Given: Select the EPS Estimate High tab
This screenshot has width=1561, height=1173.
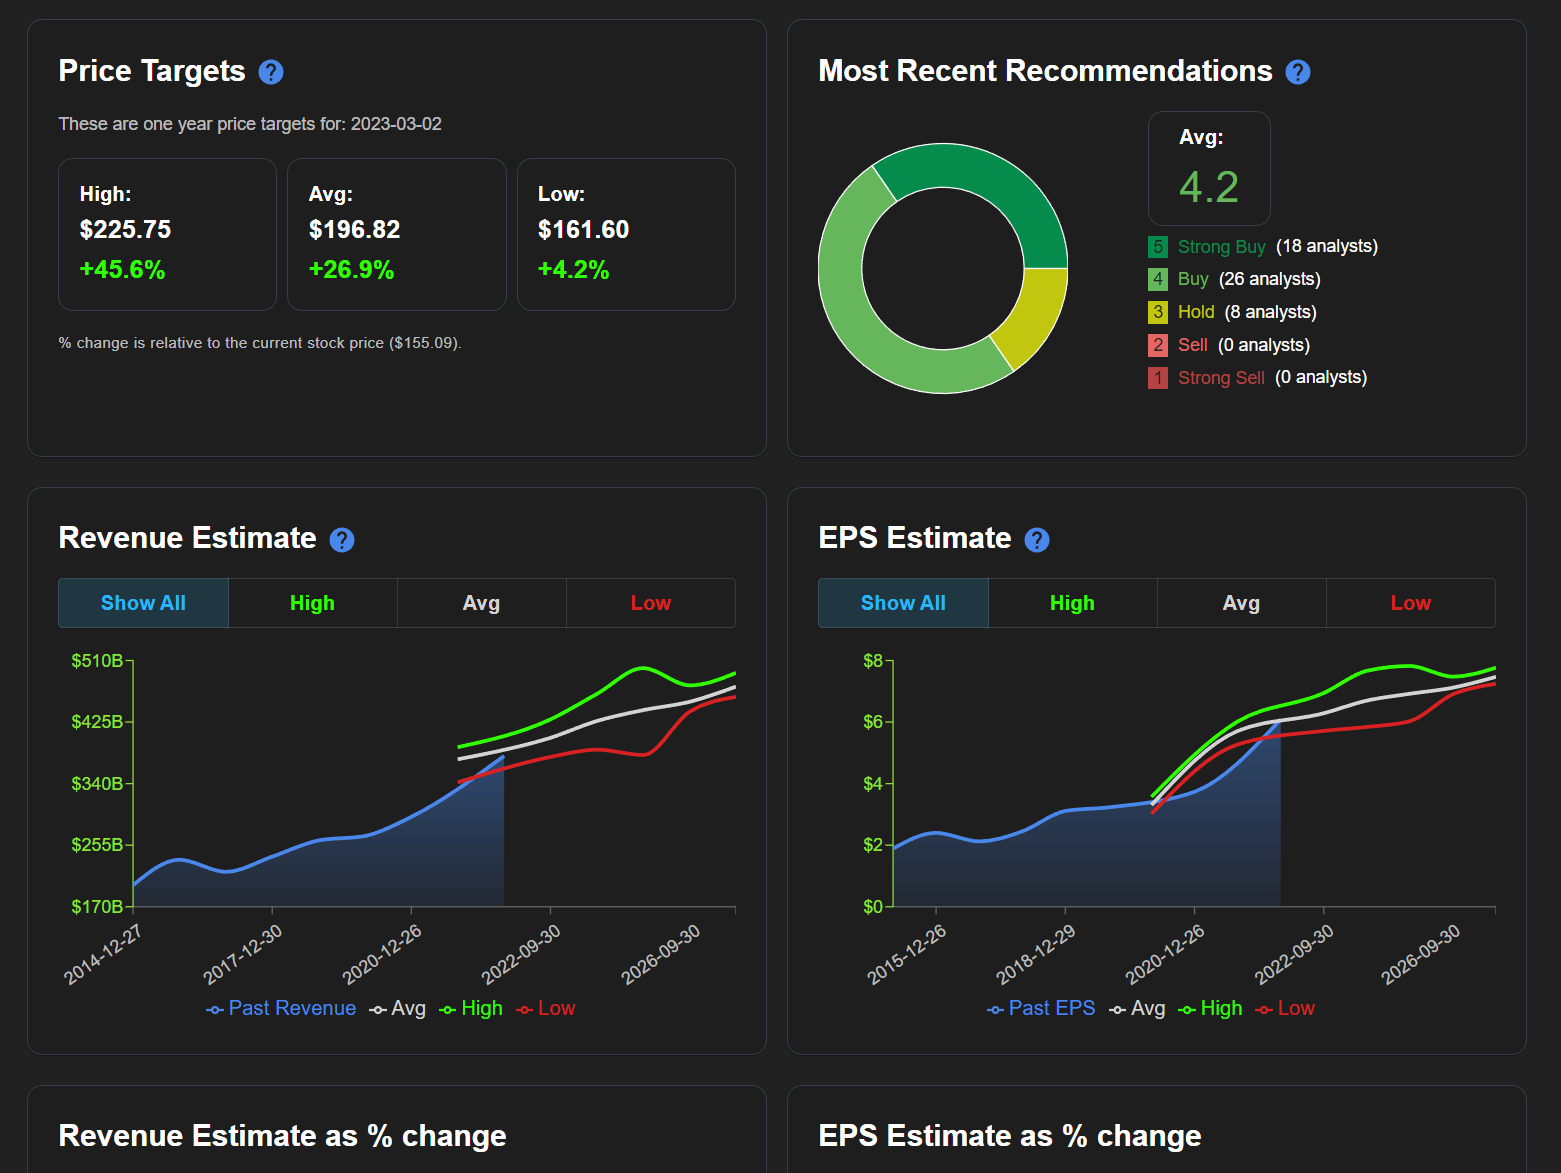Looking at the screenshot, I should (x=1072, y=603).
